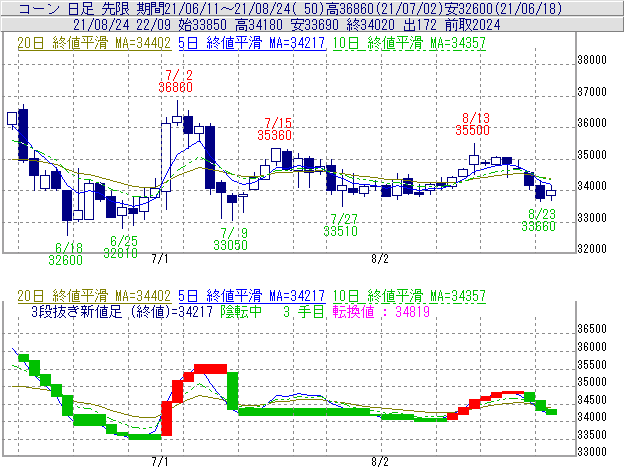Click the 35000 price axis label on the upper chart

[x=592, y=155]
